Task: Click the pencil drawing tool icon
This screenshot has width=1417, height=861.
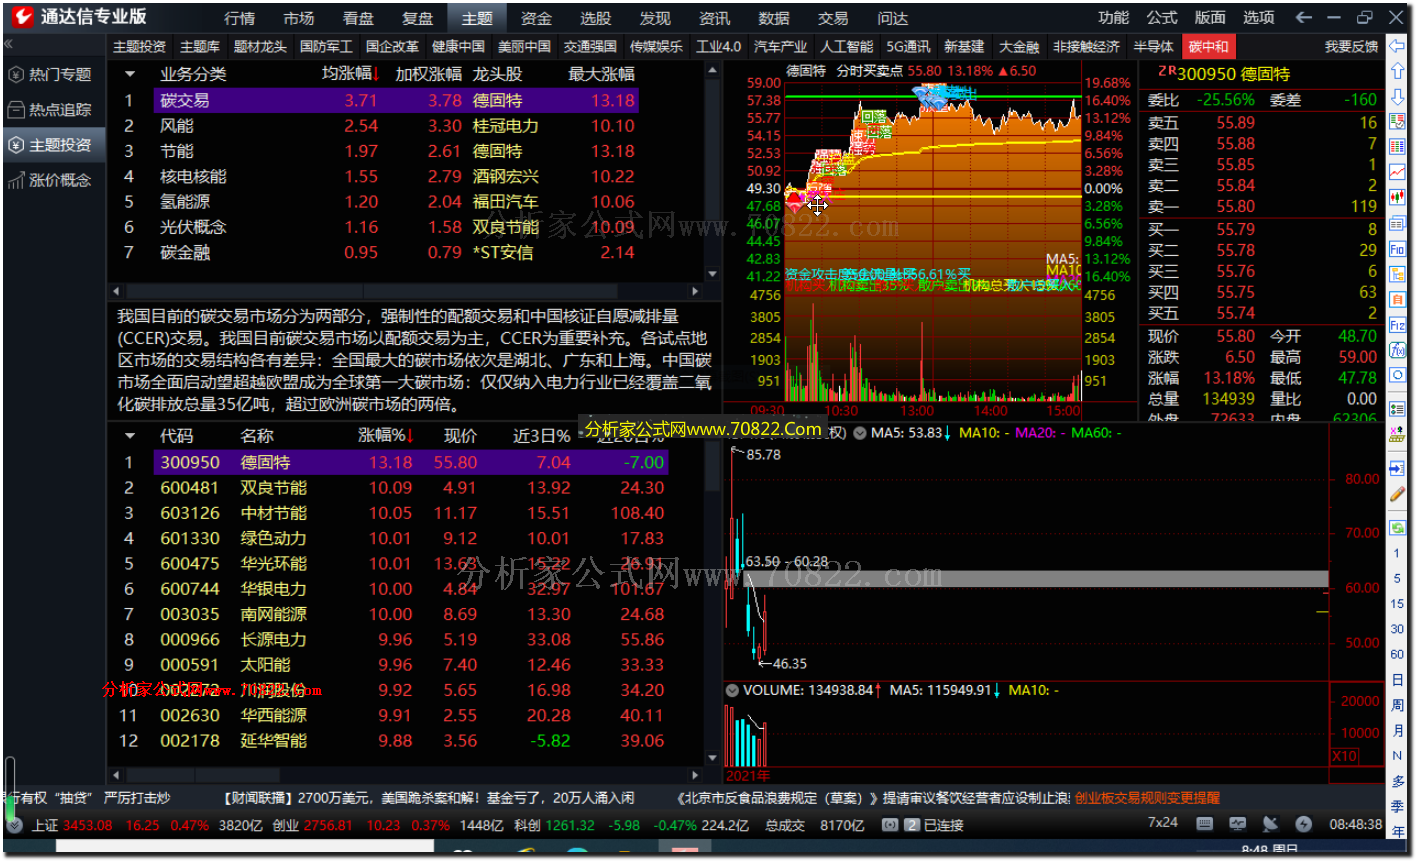Action: 1397,493
